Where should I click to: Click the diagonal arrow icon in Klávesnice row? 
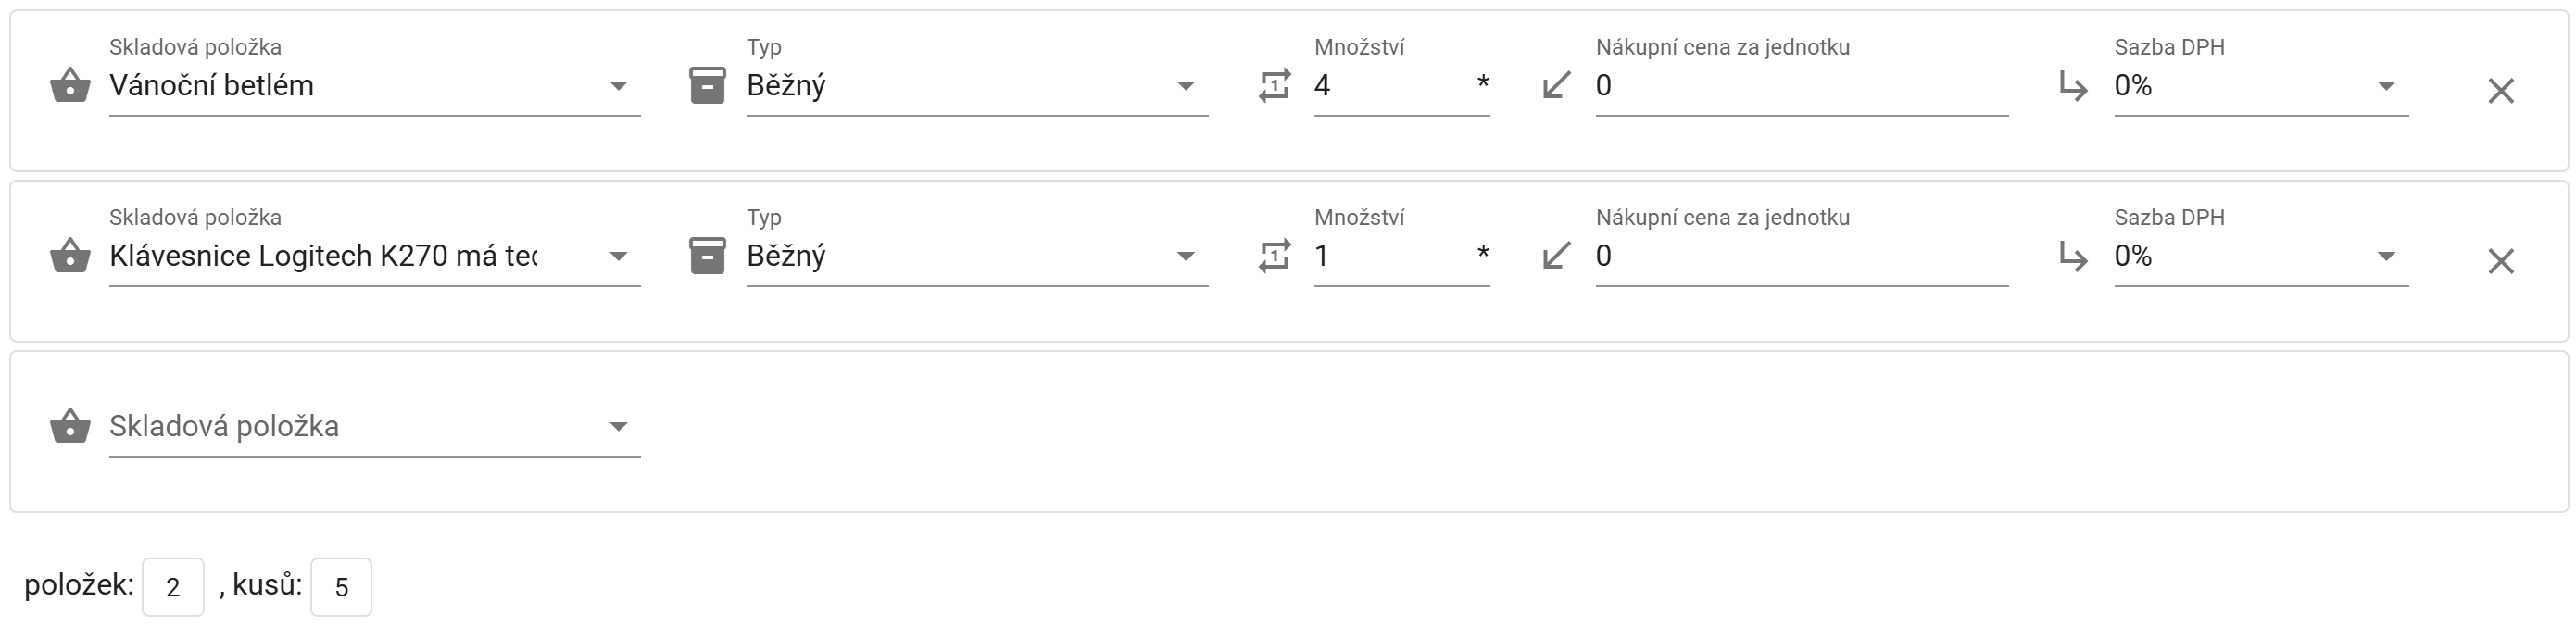1556,256
